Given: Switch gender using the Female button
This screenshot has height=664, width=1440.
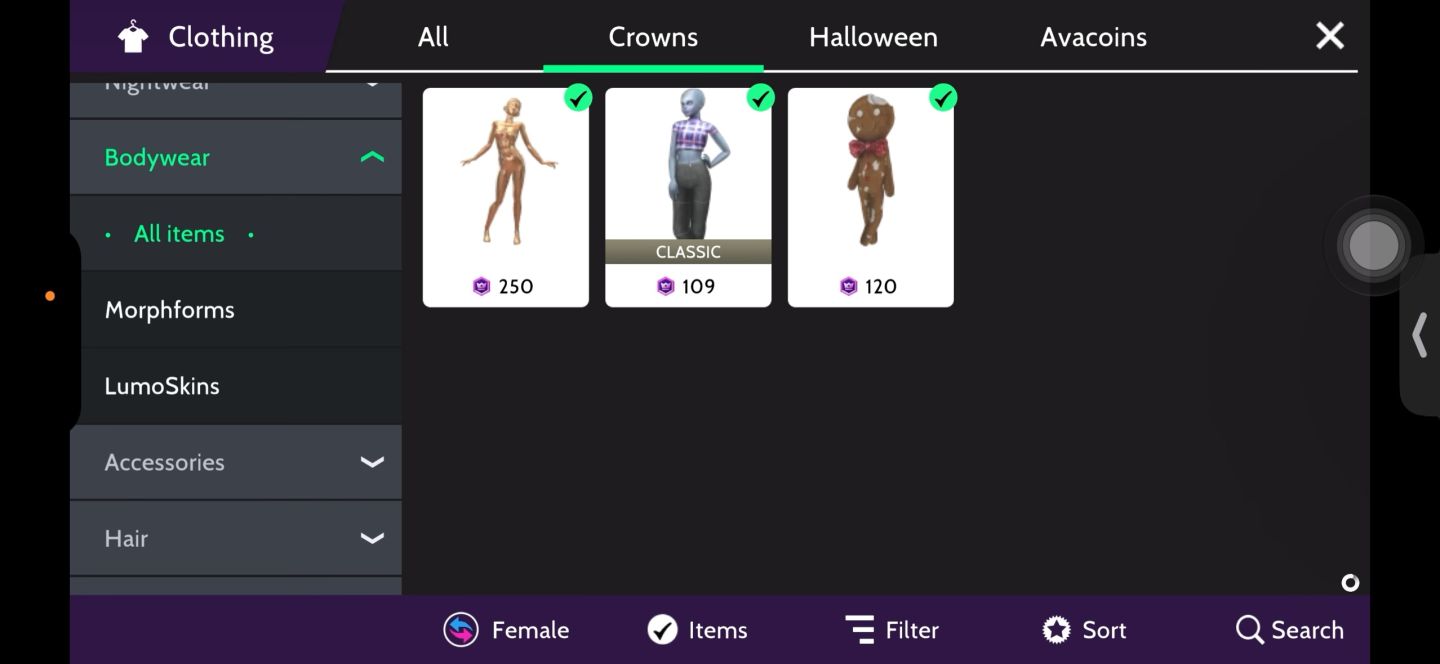Looking at the screenshot, I should (530, 630).
